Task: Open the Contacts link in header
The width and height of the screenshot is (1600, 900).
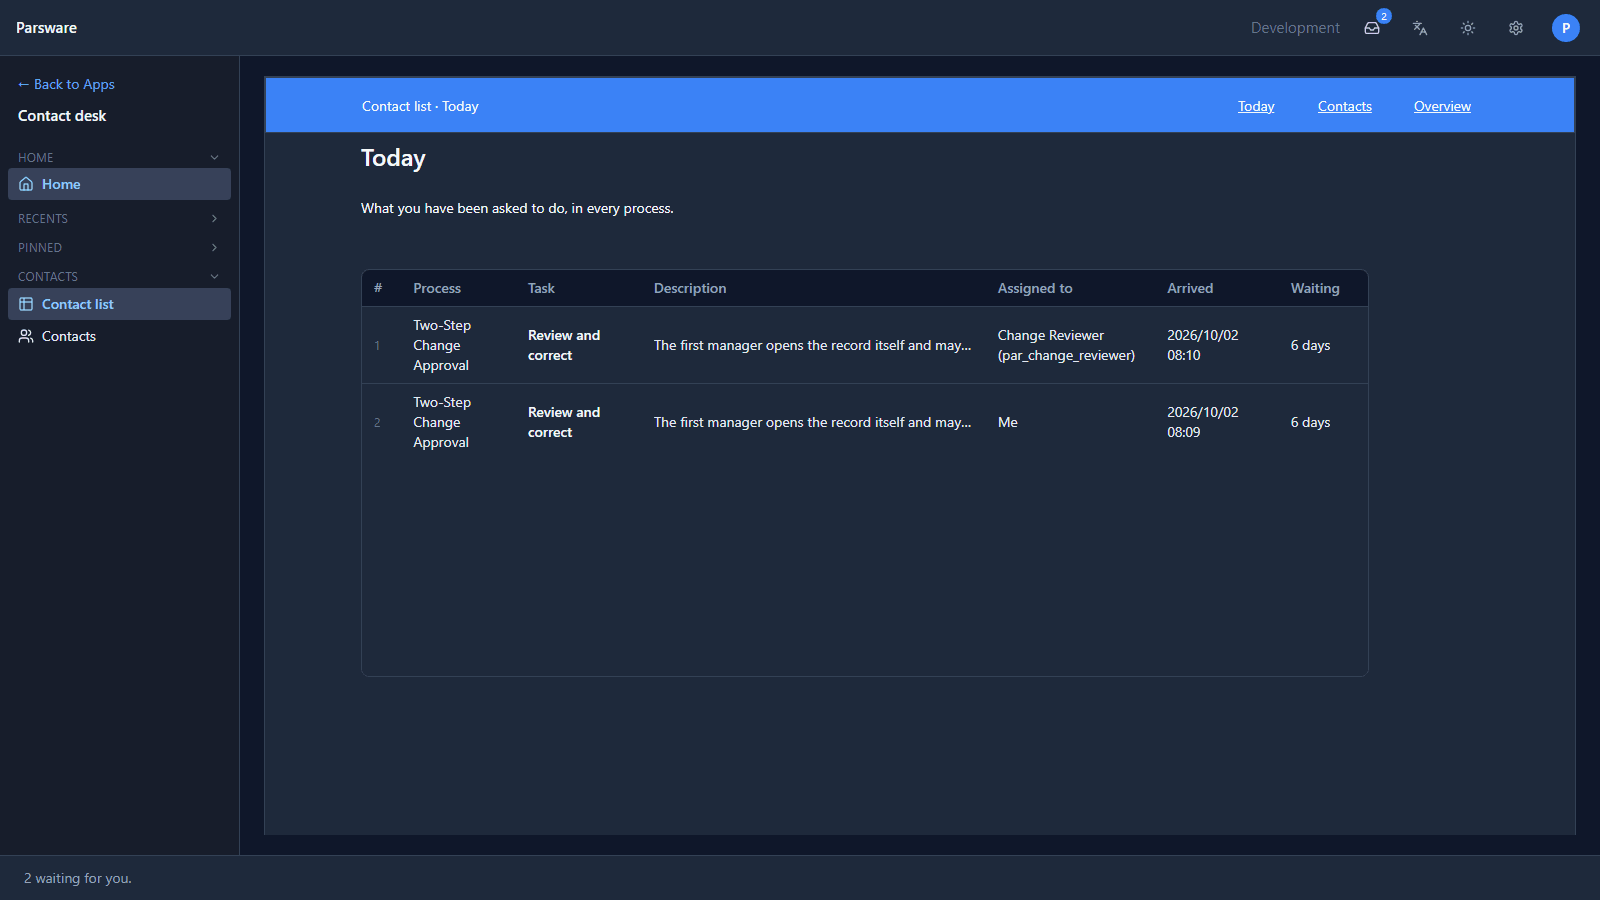Action: (1345, 106)
